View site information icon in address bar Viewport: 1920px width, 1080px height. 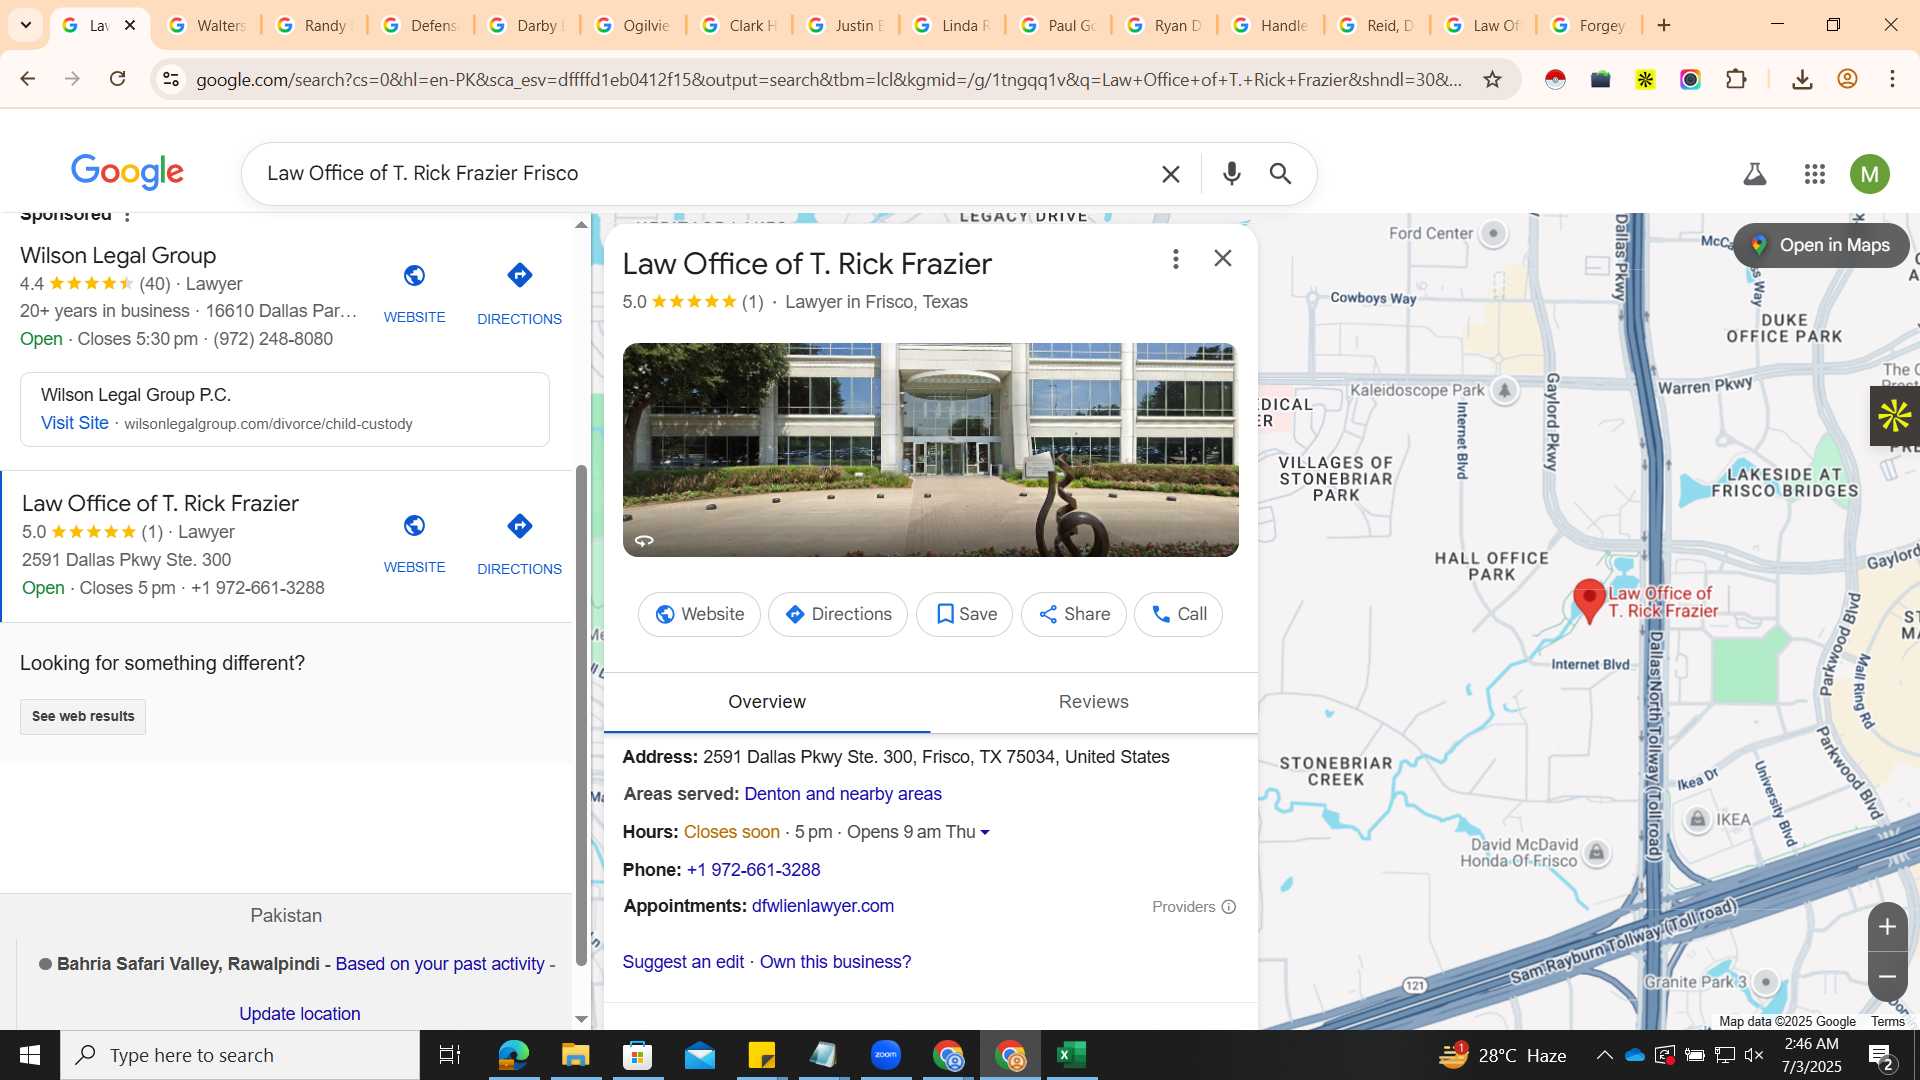171,79
